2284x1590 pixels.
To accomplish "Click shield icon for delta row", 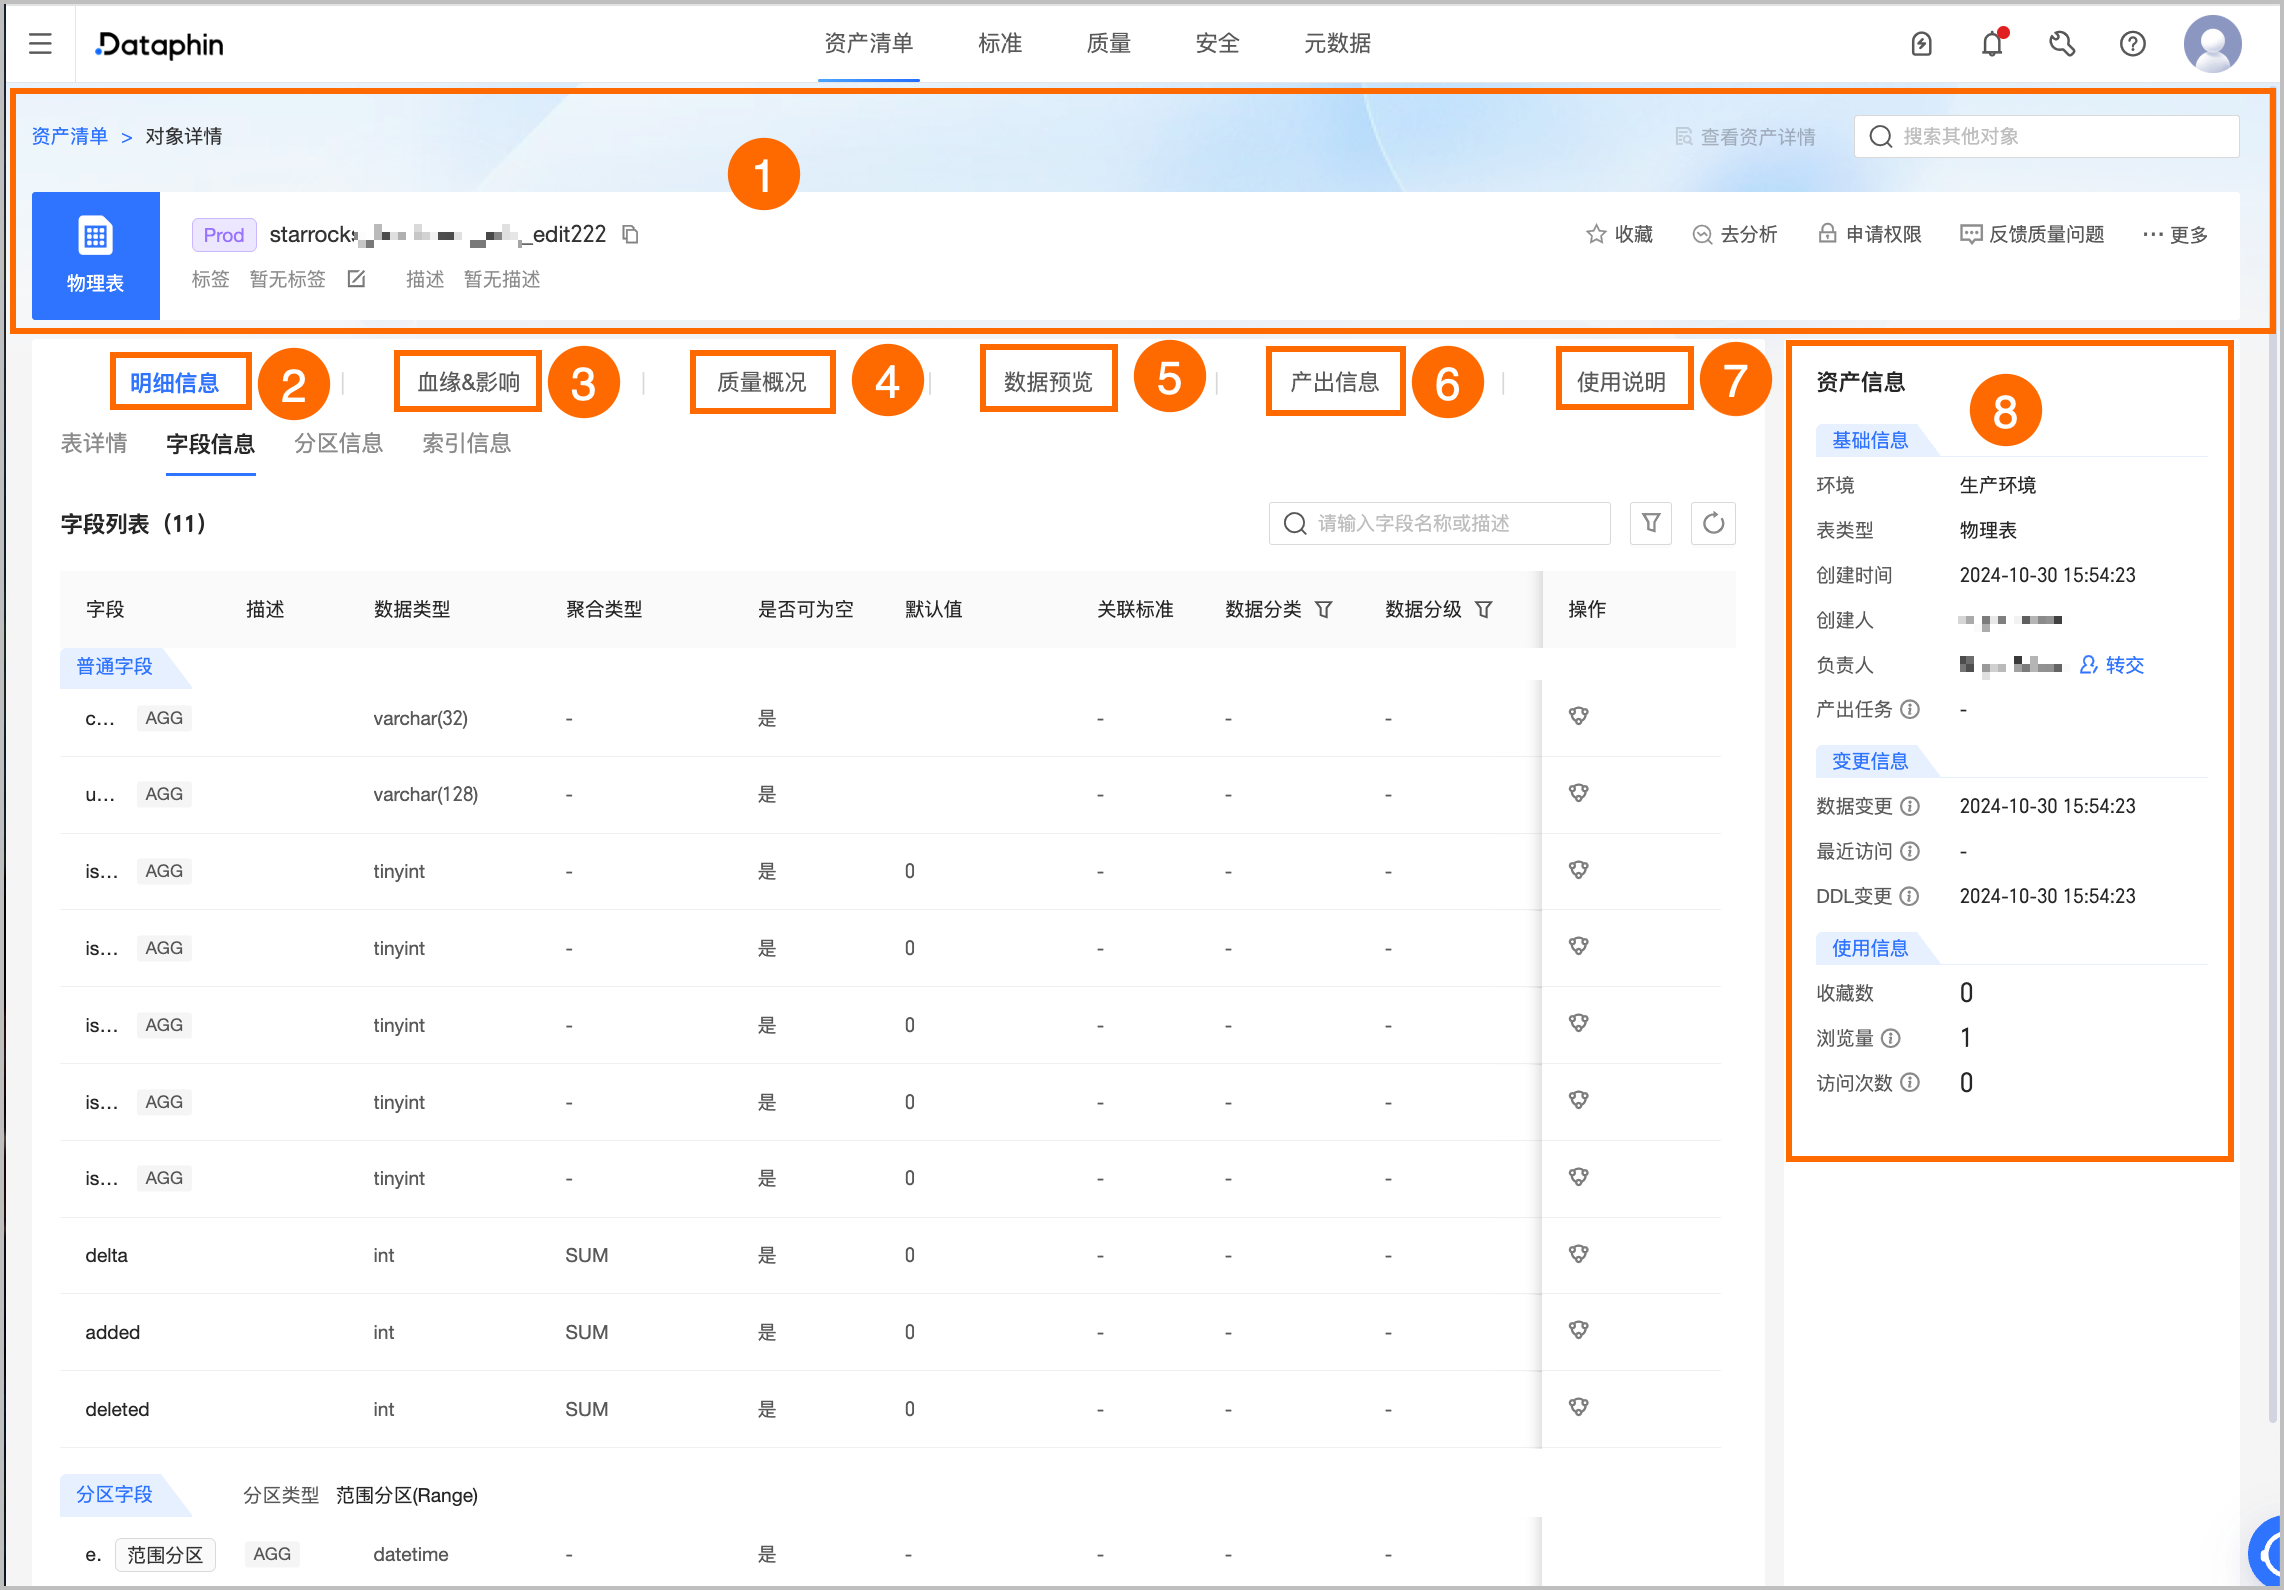I will (1578, 1254).
